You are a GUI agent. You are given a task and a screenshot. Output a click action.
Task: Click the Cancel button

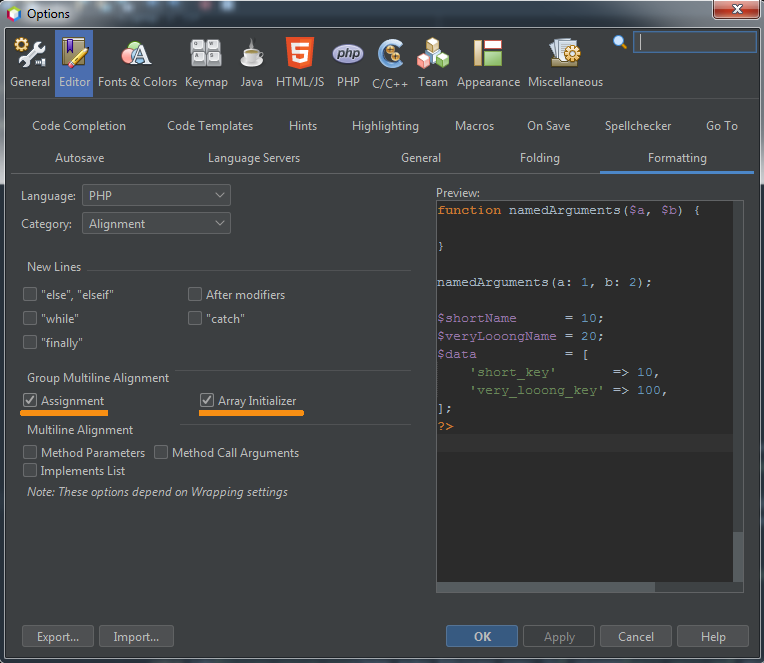click(x=636, y=637)
